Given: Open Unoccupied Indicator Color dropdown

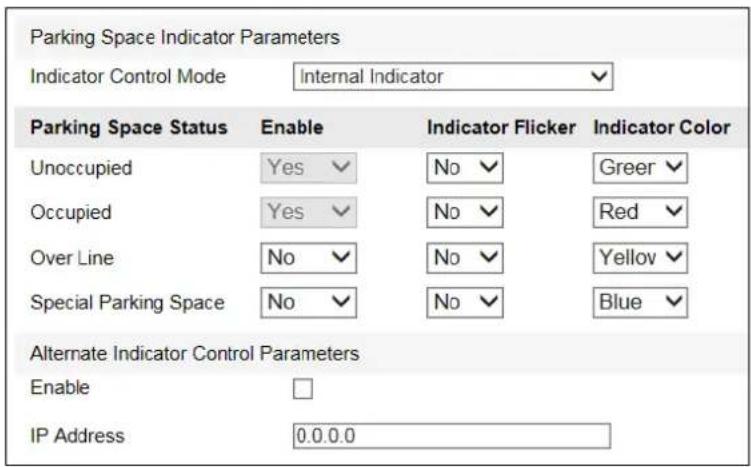Looking at the screenshot, I should tap(640, 168).
